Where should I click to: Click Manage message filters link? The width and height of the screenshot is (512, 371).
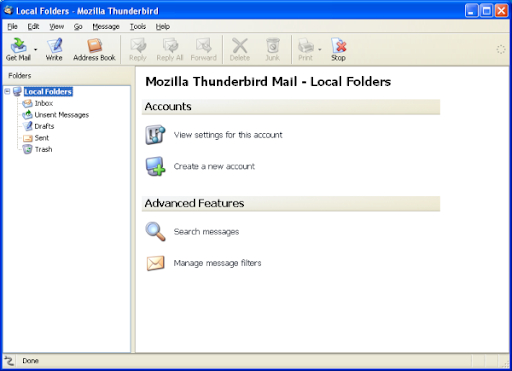[217, 263]
